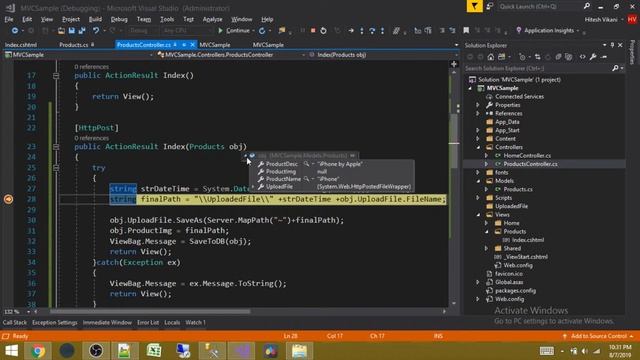Click the Undo toolbar icon
Image resolution: width=640 pixels, height=360 pixels.
[96, 31]
